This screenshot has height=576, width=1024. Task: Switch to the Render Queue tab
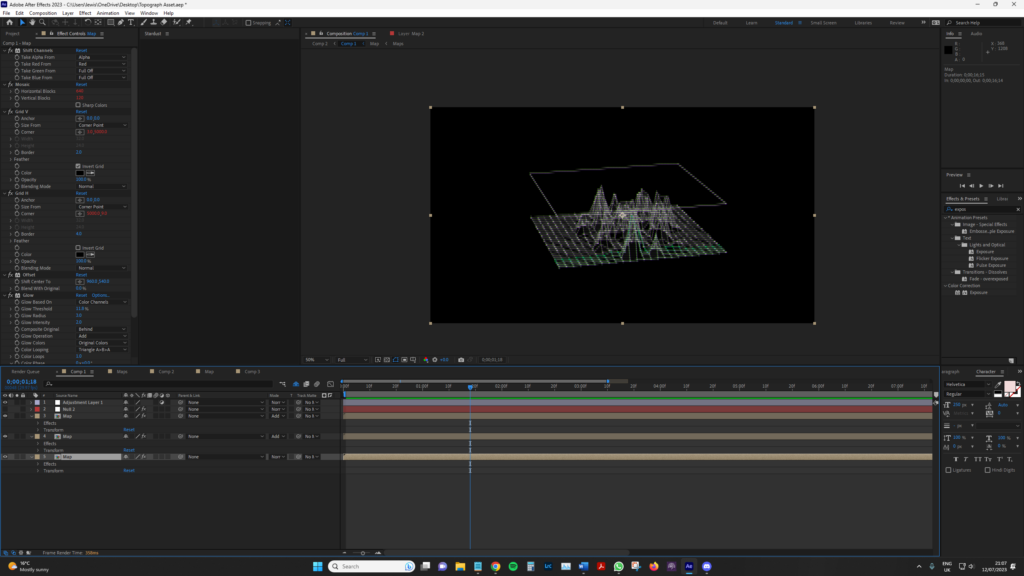[x=25, y=372]
